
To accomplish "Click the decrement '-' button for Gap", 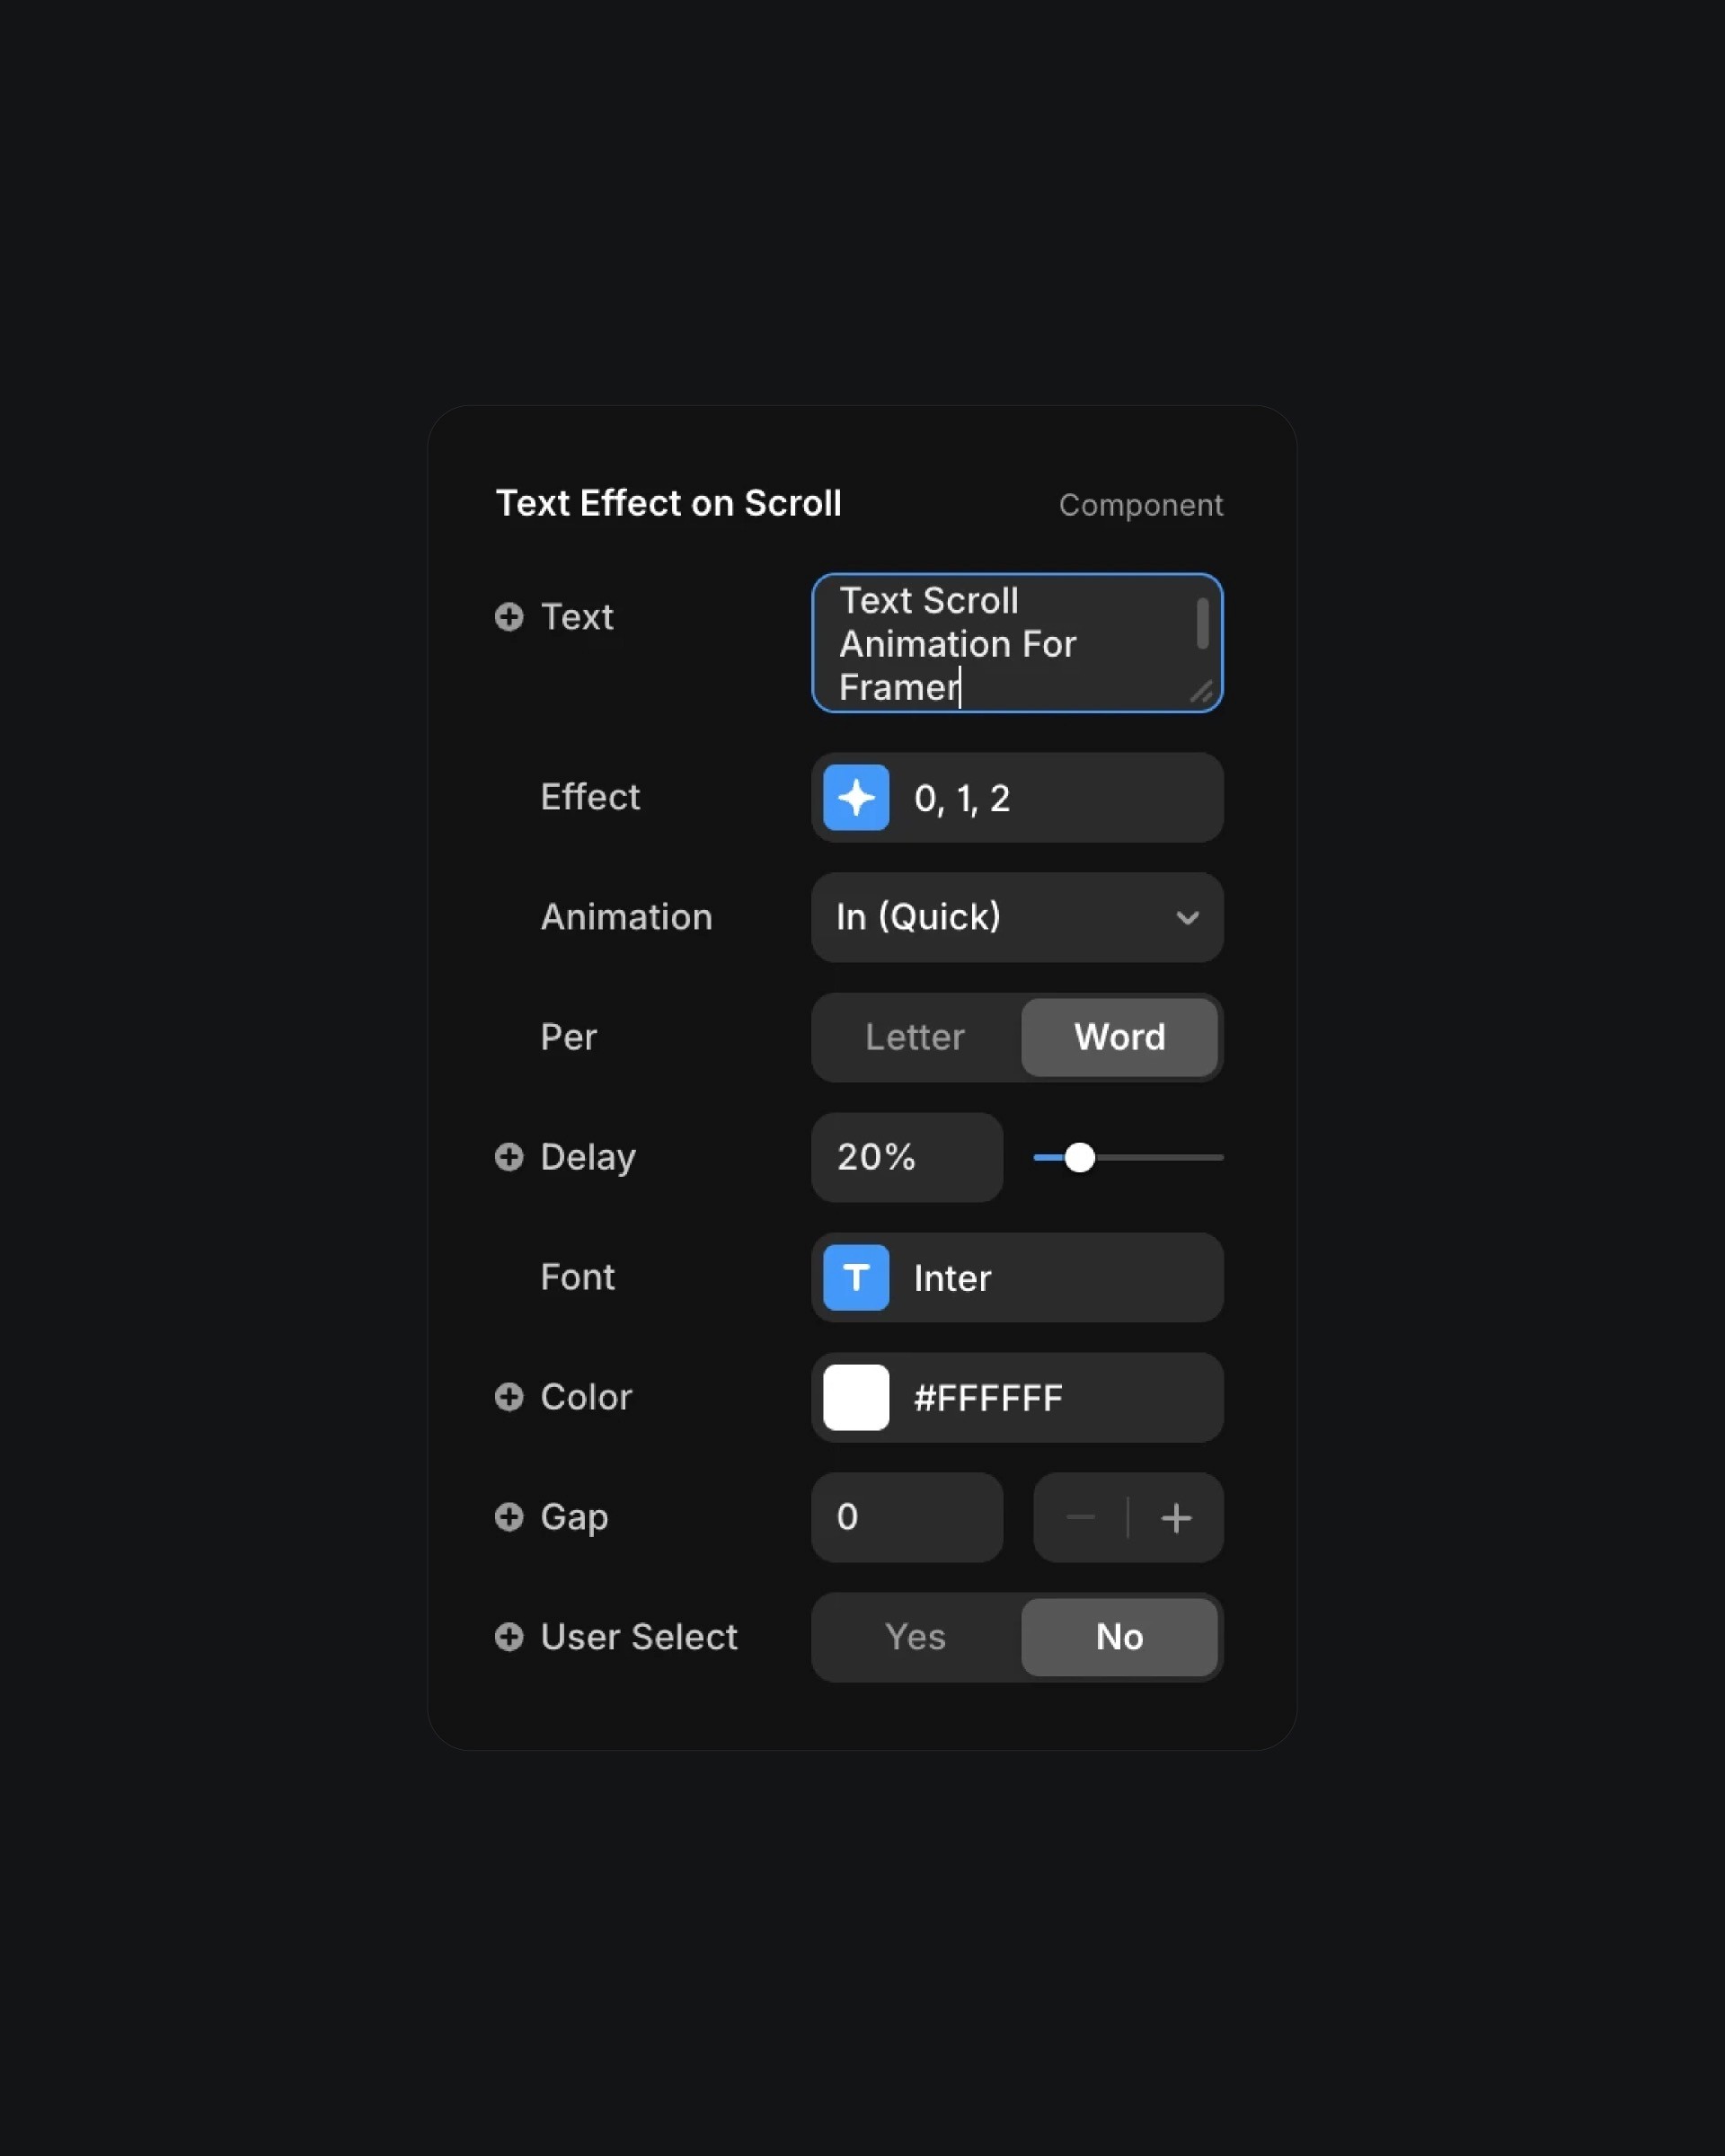I will 1077,1515.
